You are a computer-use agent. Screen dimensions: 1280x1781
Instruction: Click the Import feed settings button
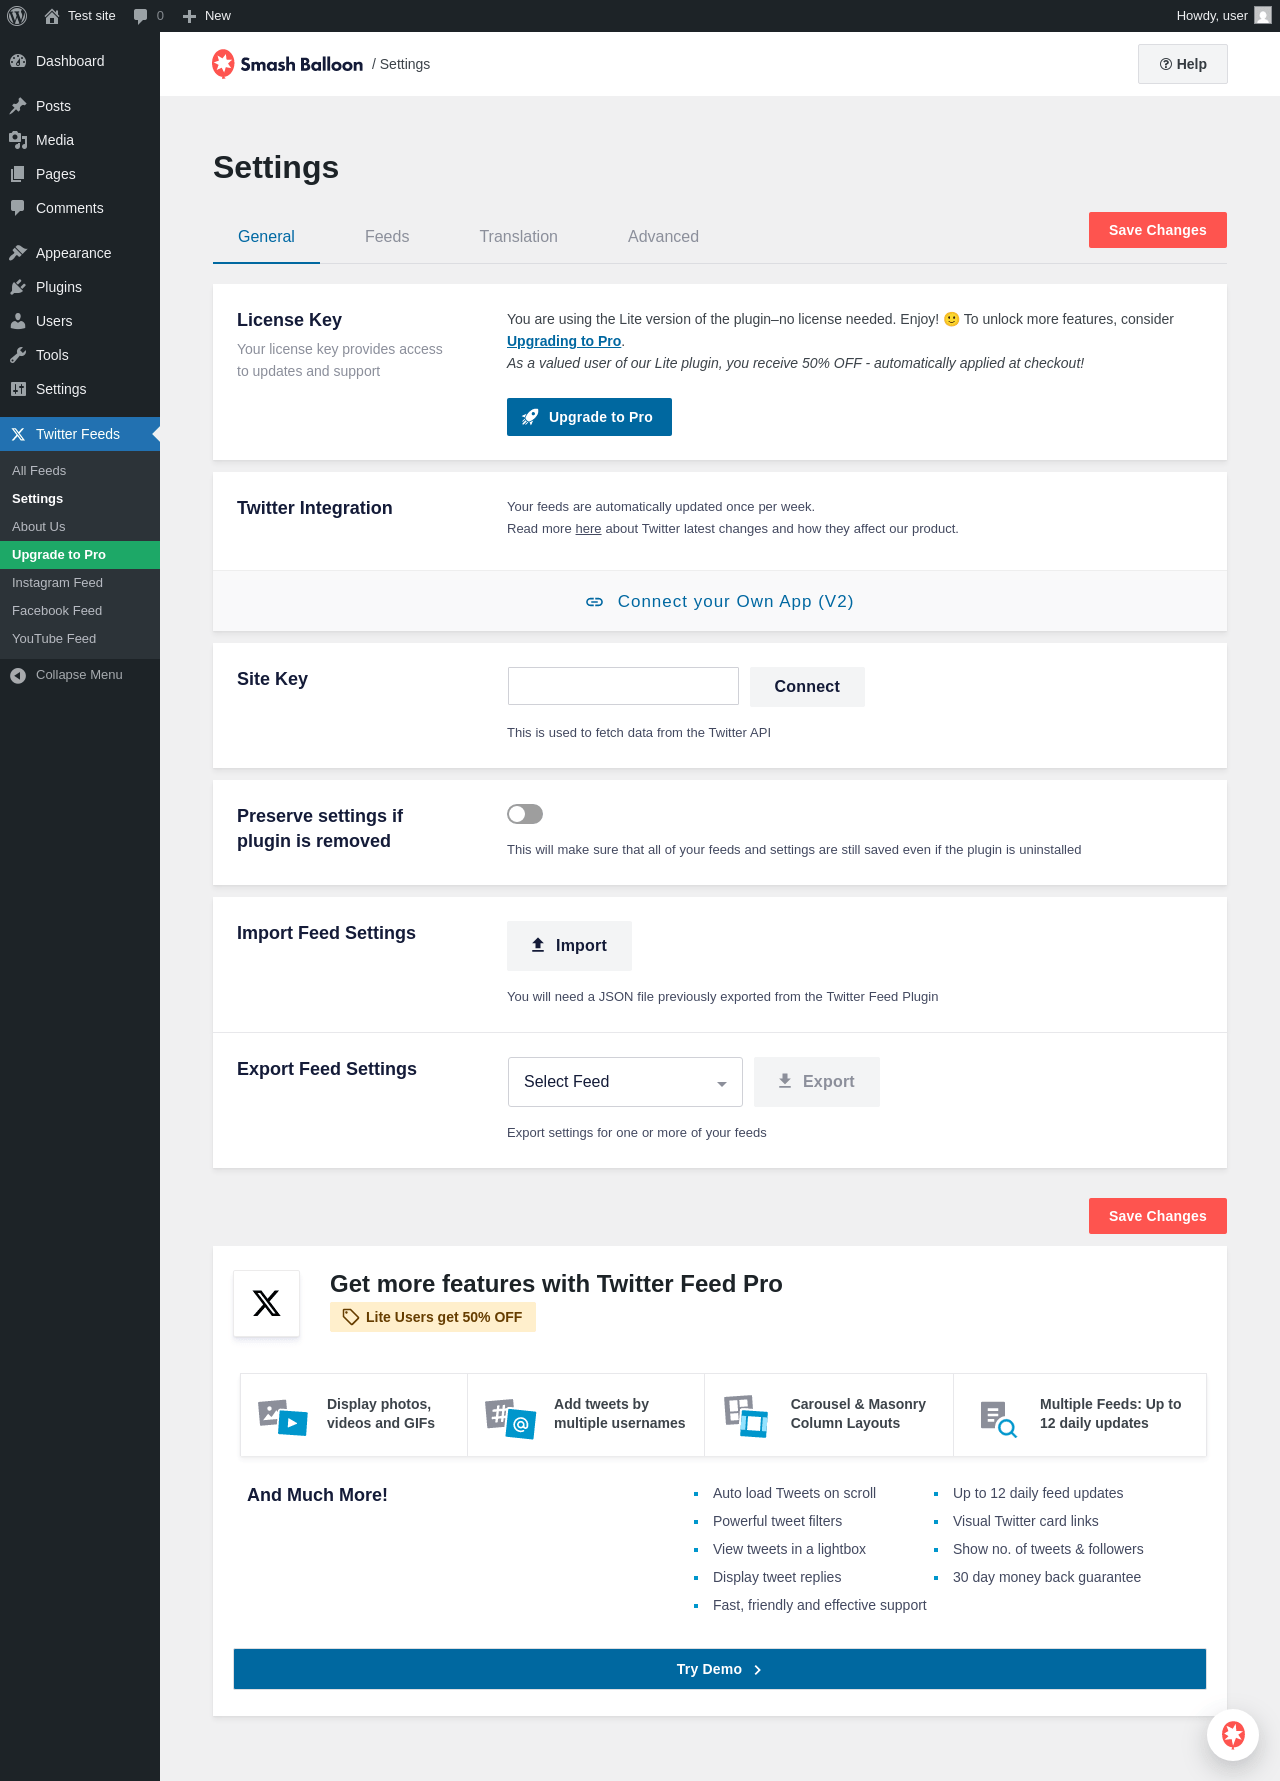[x=569, y=946]
